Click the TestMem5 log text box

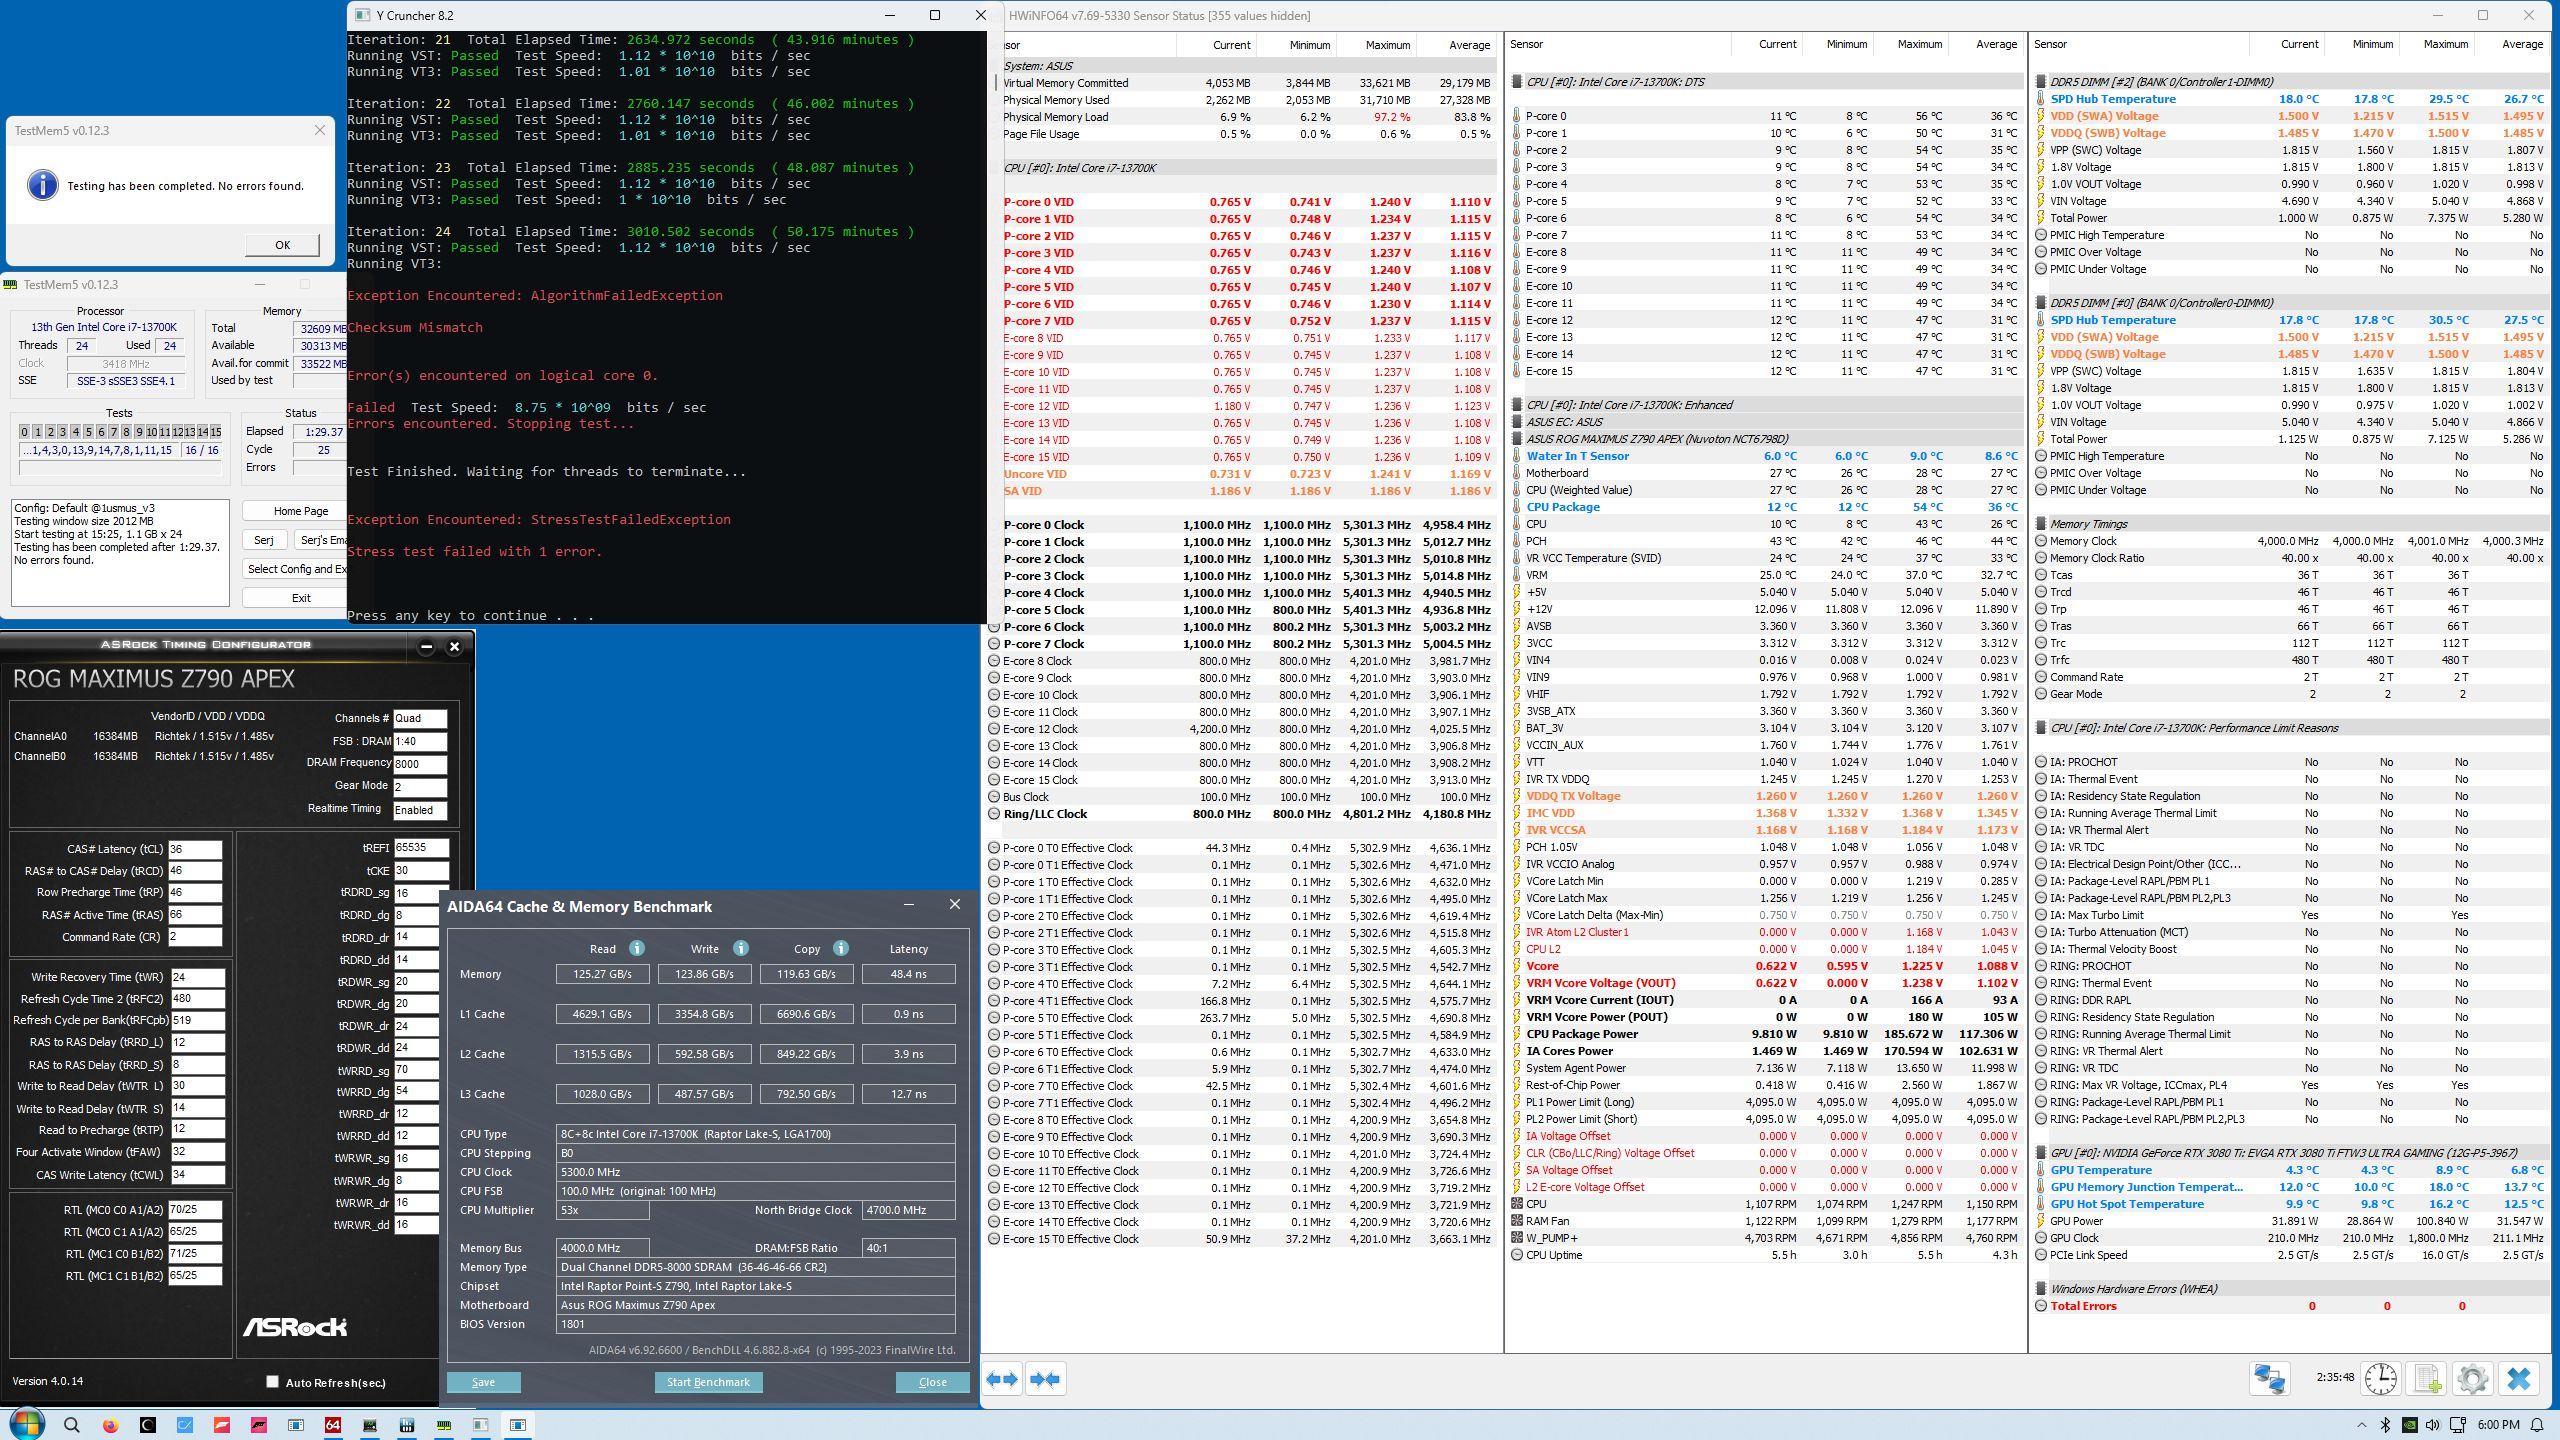click(120, 553)
